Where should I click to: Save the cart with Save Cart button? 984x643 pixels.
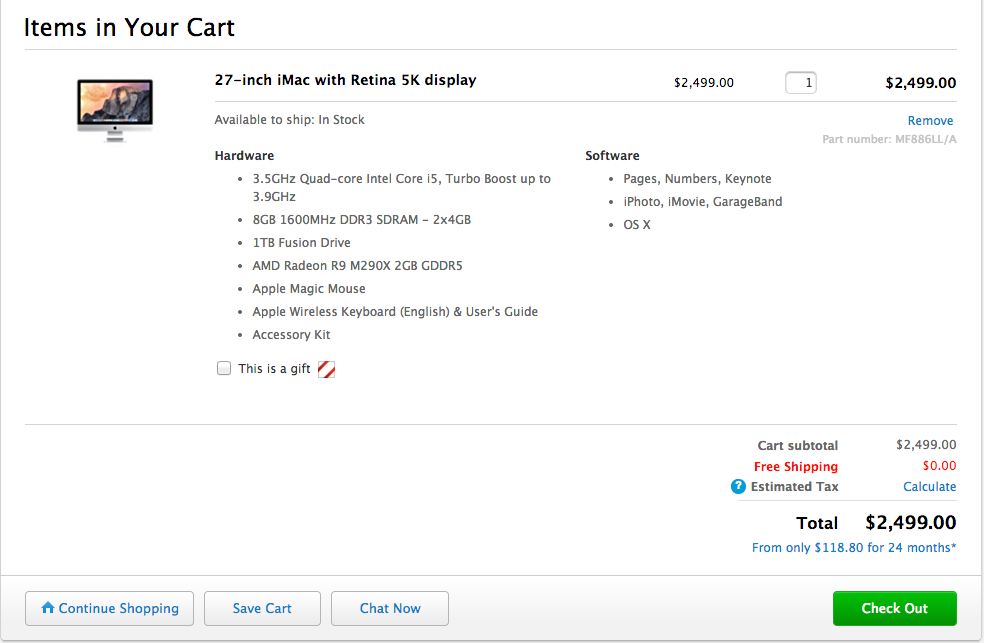click(262, 608)
